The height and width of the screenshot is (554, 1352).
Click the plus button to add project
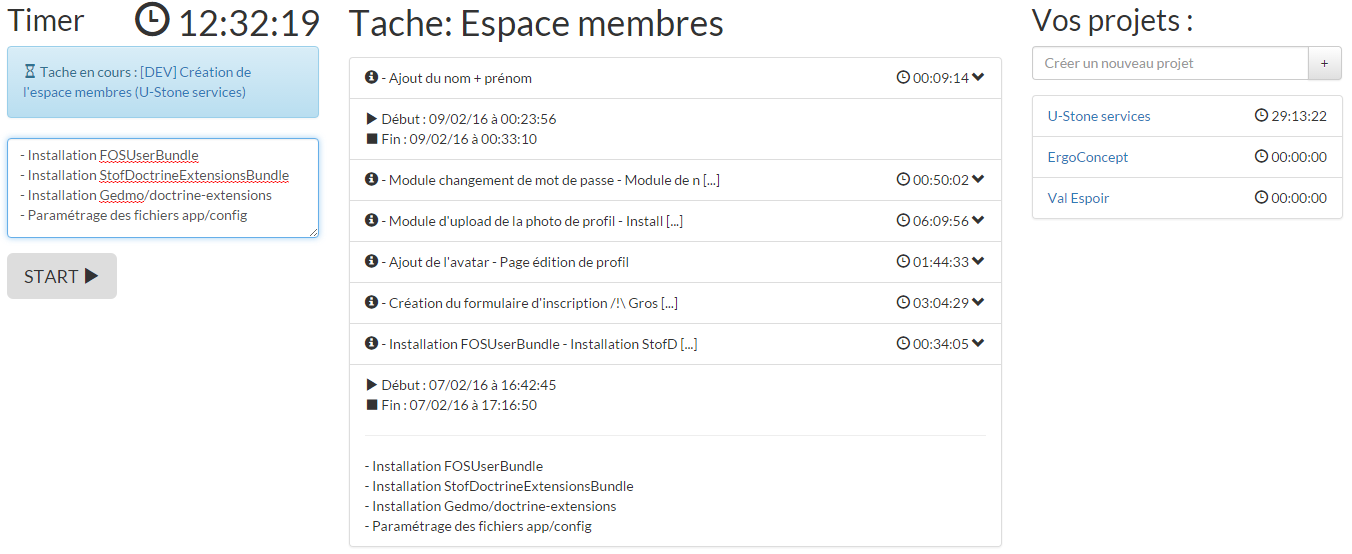[x=1325, y=63]
